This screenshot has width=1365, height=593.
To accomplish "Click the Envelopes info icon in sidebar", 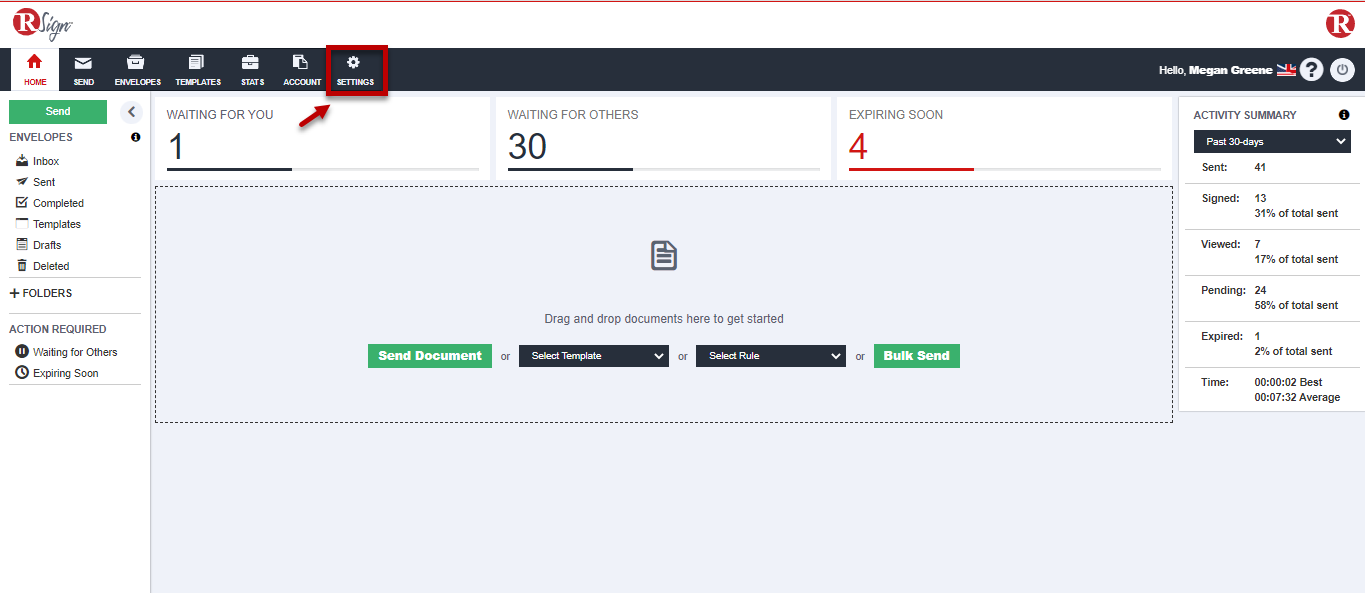I will pos(136,137).
